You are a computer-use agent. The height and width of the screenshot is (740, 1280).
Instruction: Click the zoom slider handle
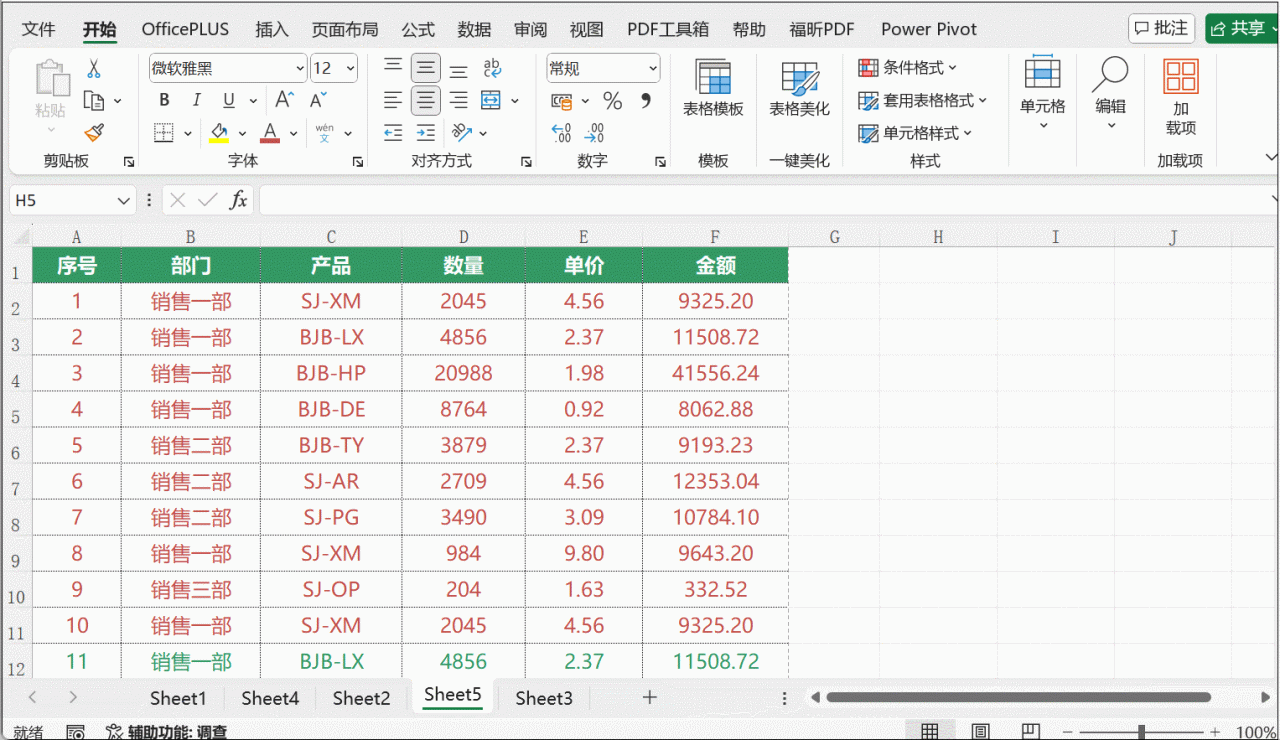(1141, 732)
